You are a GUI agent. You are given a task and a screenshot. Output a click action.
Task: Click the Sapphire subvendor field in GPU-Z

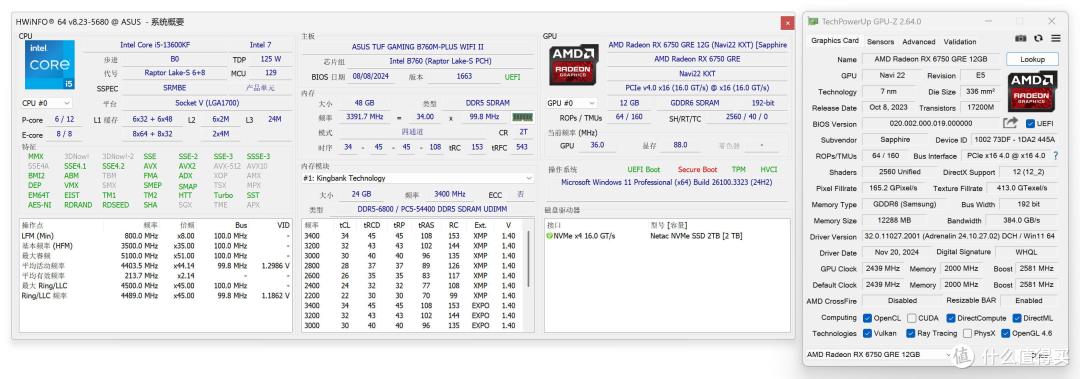pos(895,140)
